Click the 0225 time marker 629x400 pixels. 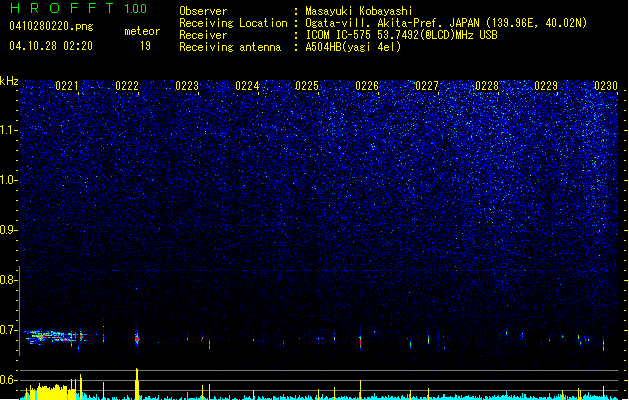(307, 86)
